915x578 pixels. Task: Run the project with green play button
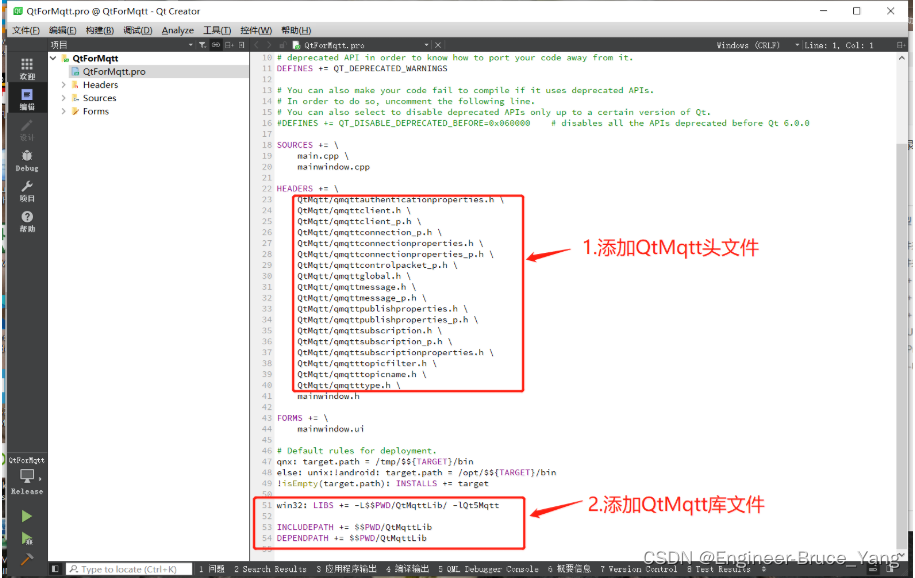click(27, 516)
